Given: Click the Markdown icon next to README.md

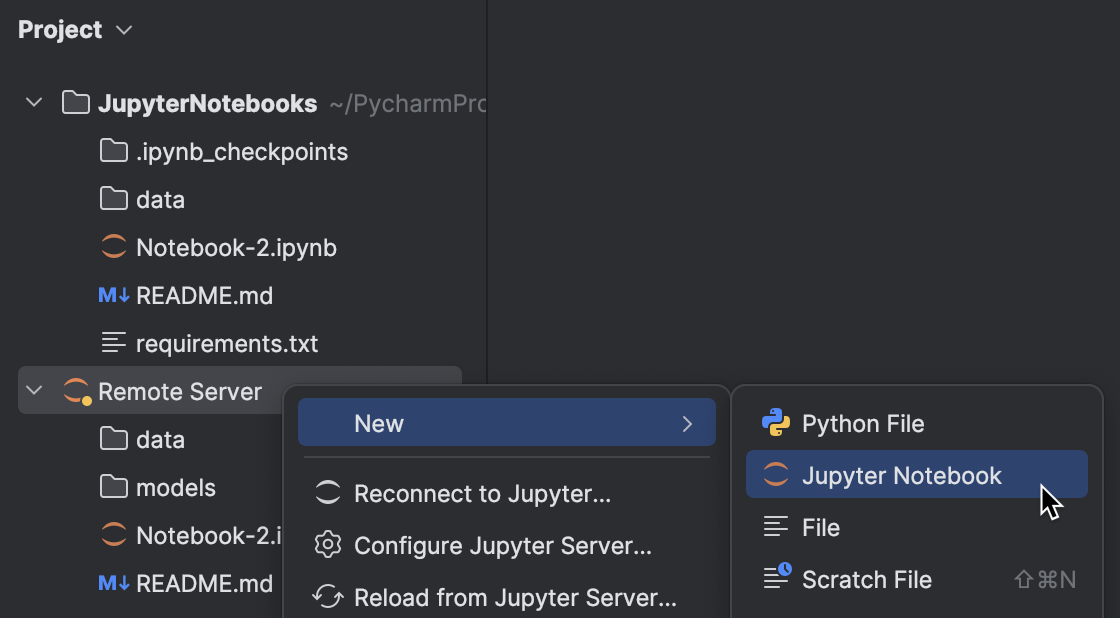Looking at the screenshot, I should click(x=112, y=295).
